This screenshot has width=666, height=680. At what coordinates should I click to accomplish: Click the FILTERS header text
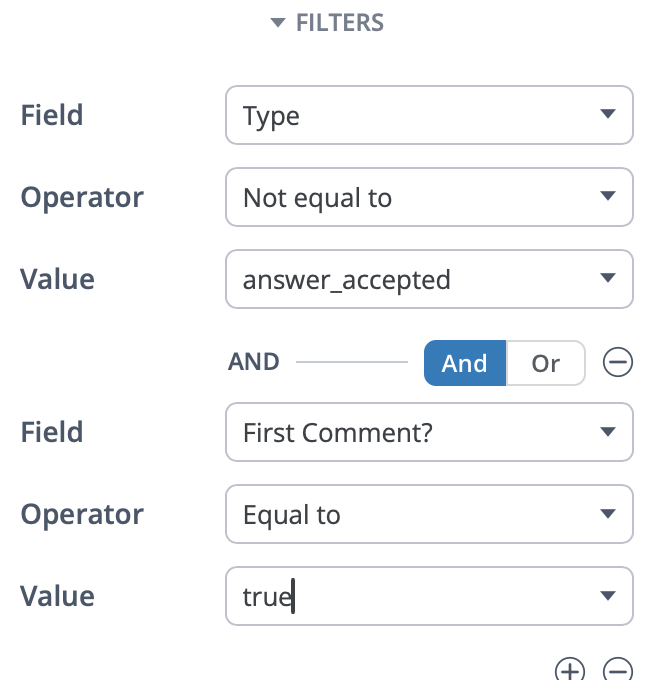[340, 23]
